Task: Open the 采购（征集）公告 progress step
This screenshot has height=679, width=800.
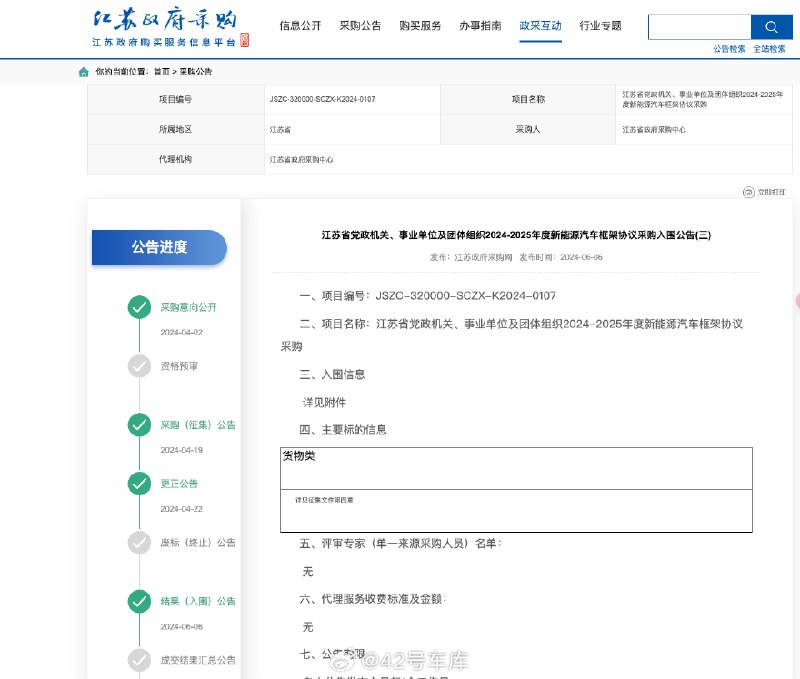Action: [x=198, y=425]
